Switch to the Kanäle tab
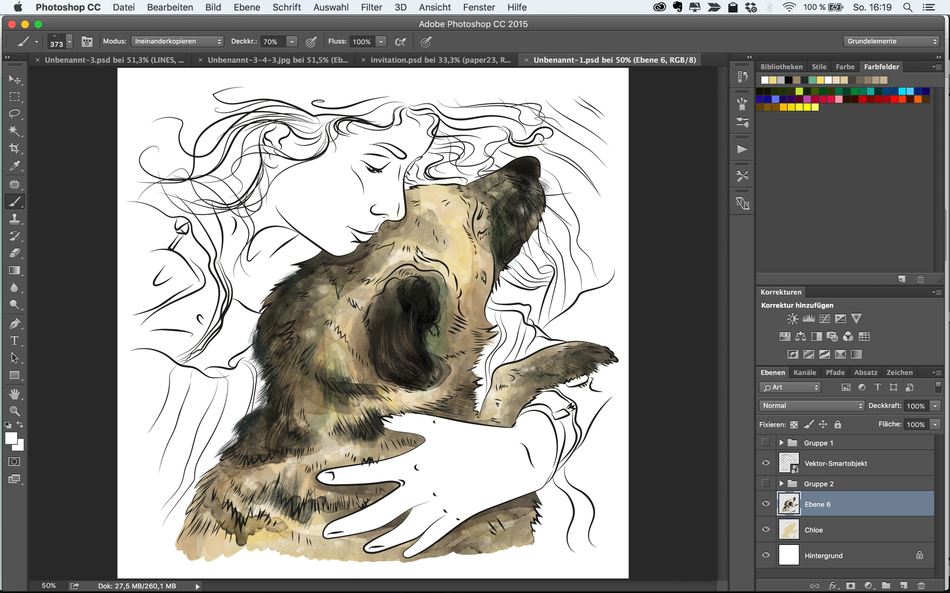The width and height of the screenshot is (950, 593). 805,373
